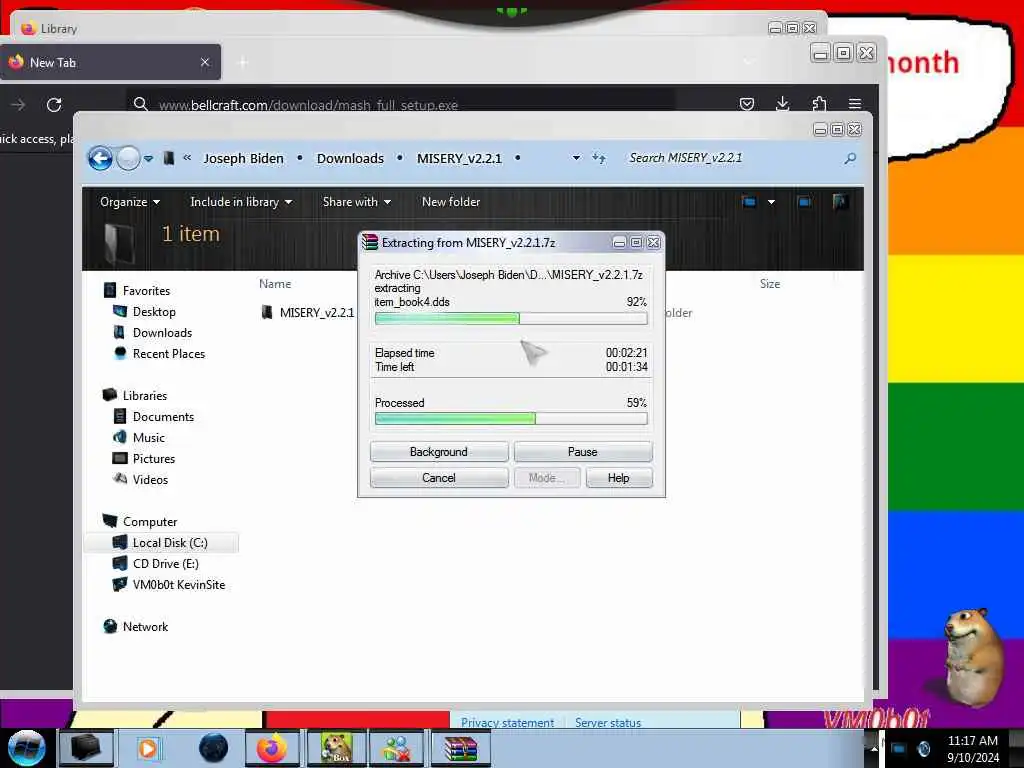Change view with the view icon
This screenshot has width=1024, height=768.
(x=749, y=202)
